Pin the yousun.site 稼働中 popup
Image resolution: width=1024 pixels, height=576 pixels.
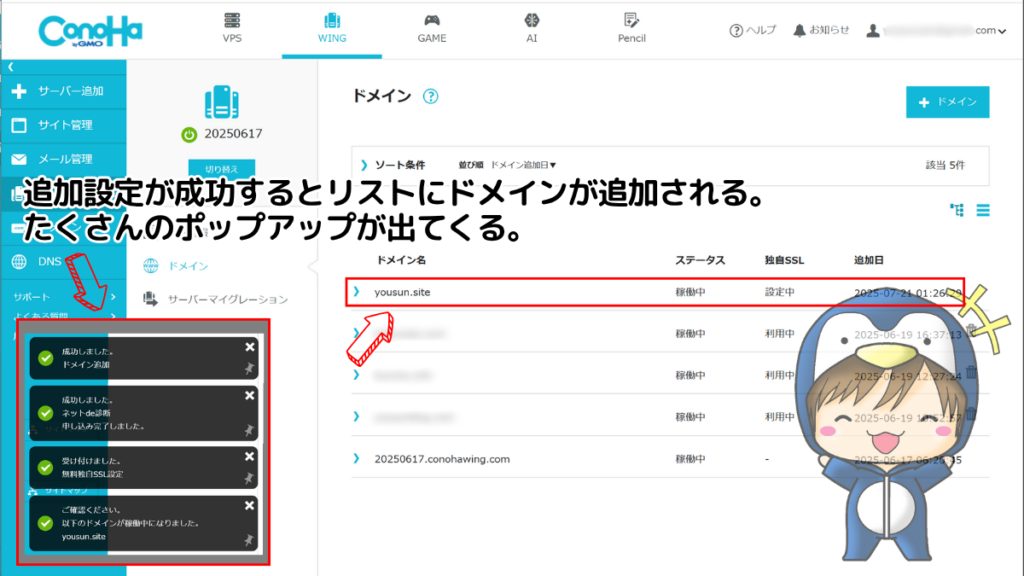click(249, 540)
